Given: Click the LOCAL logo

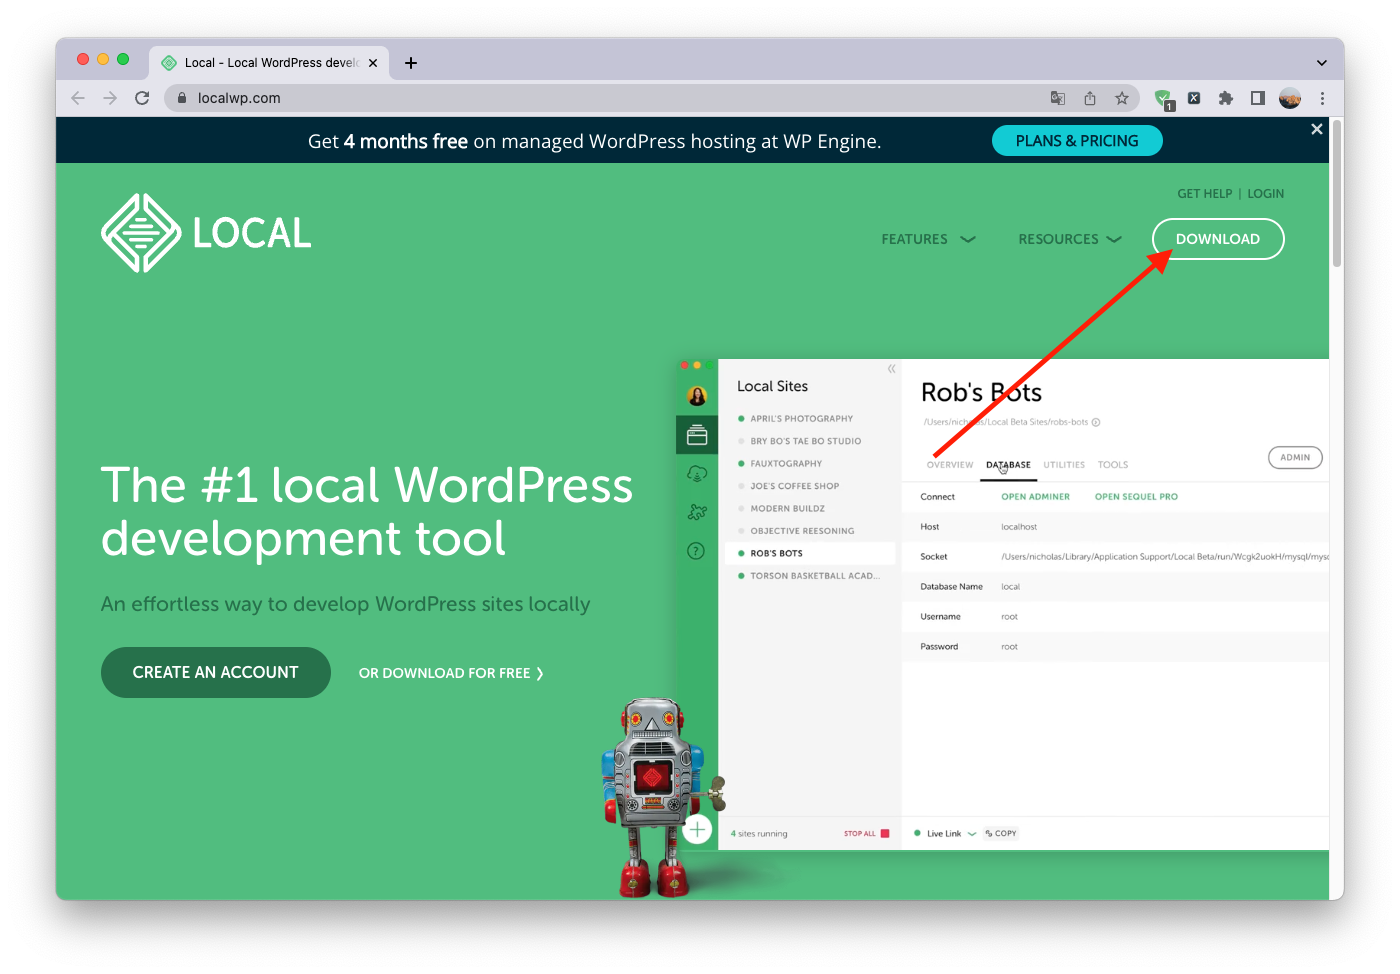Looking at the screenshot, I should pyautogui.click(x=206, y=233).
